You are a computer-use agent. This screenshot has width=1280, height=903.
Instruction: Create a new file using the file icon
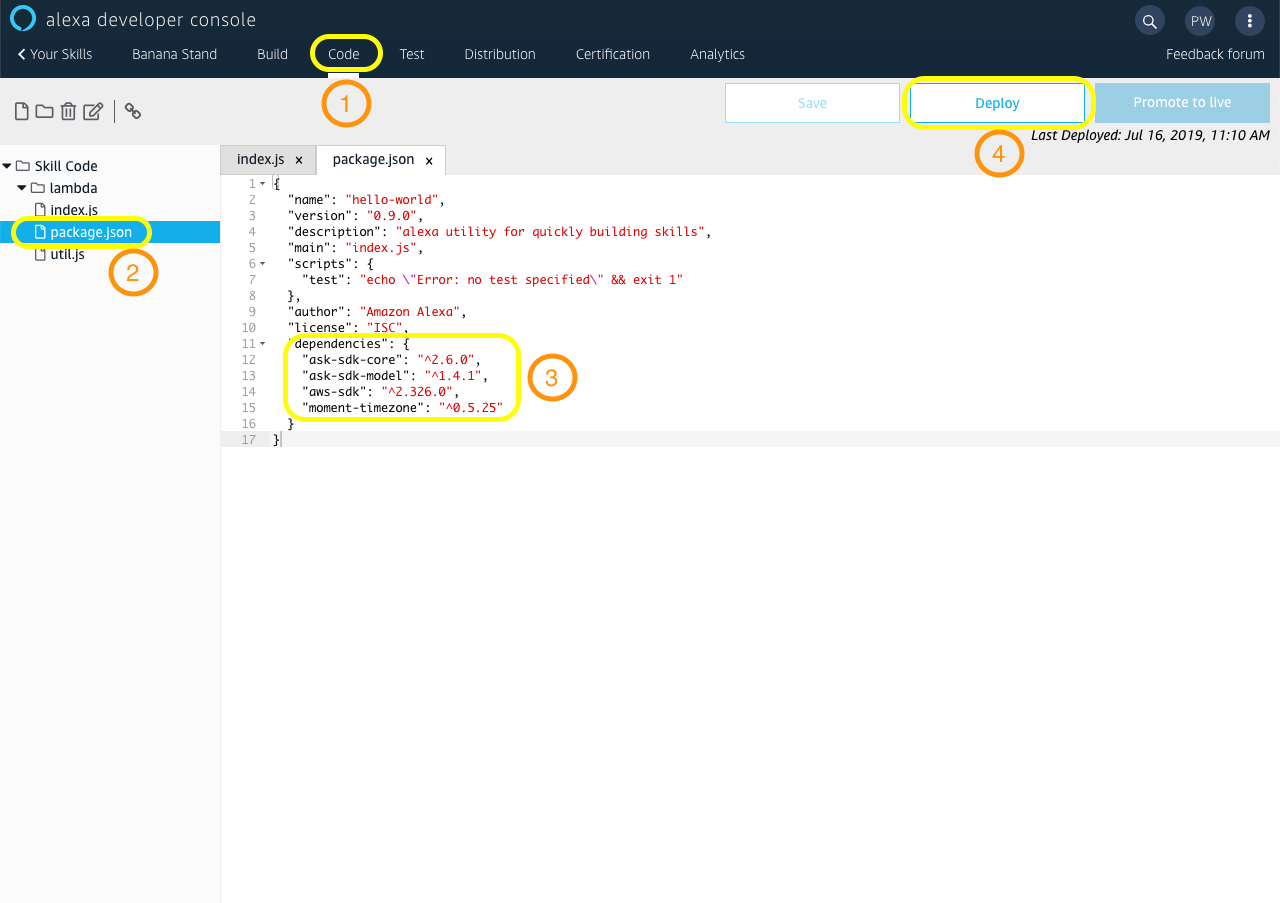(21, 111)
